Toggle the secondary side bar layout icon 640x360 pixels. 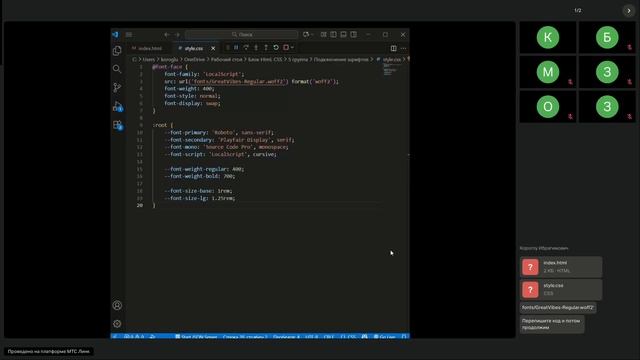[353, 35]
